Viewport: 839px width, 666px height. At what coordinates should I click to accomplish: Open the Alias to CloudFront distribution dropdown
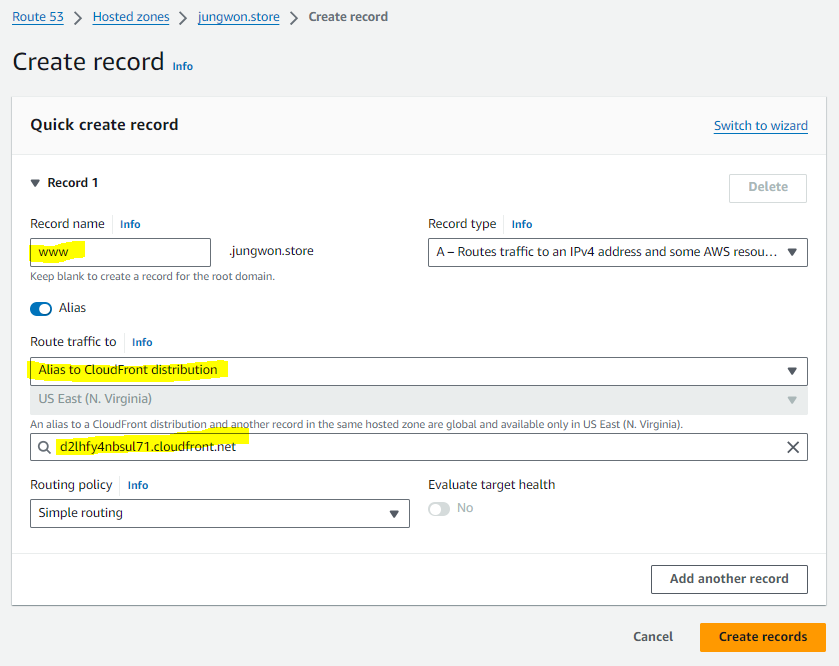coord(418,371)
